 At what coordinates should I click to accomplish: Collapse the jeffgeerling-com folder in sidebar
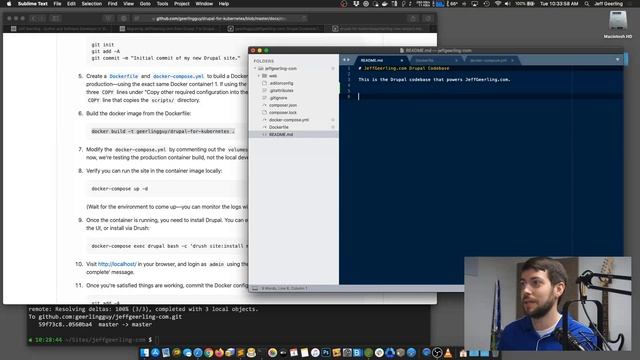[x=255, y=69]
